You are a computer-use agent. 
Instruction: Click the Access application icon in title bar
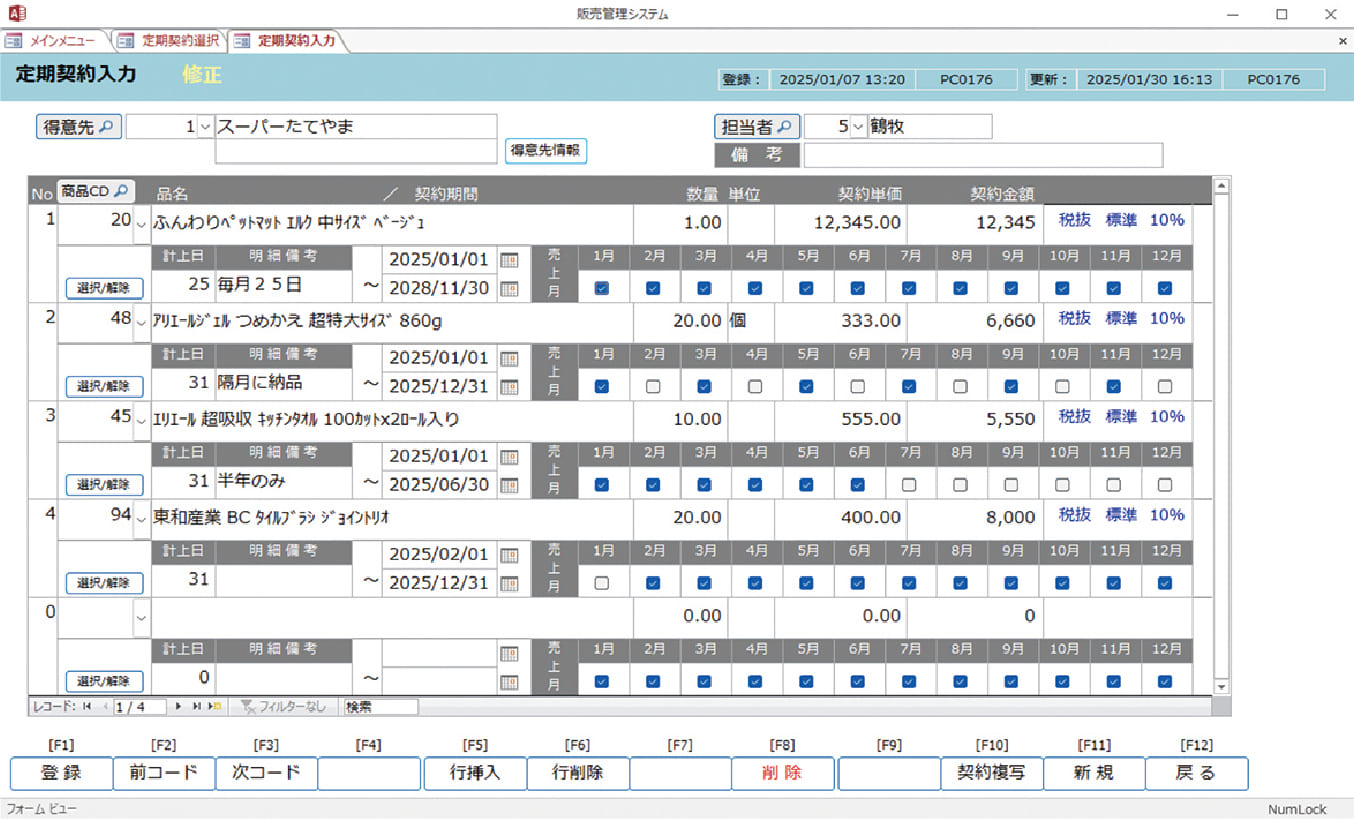pyautogui.click(x=16, y=13)
